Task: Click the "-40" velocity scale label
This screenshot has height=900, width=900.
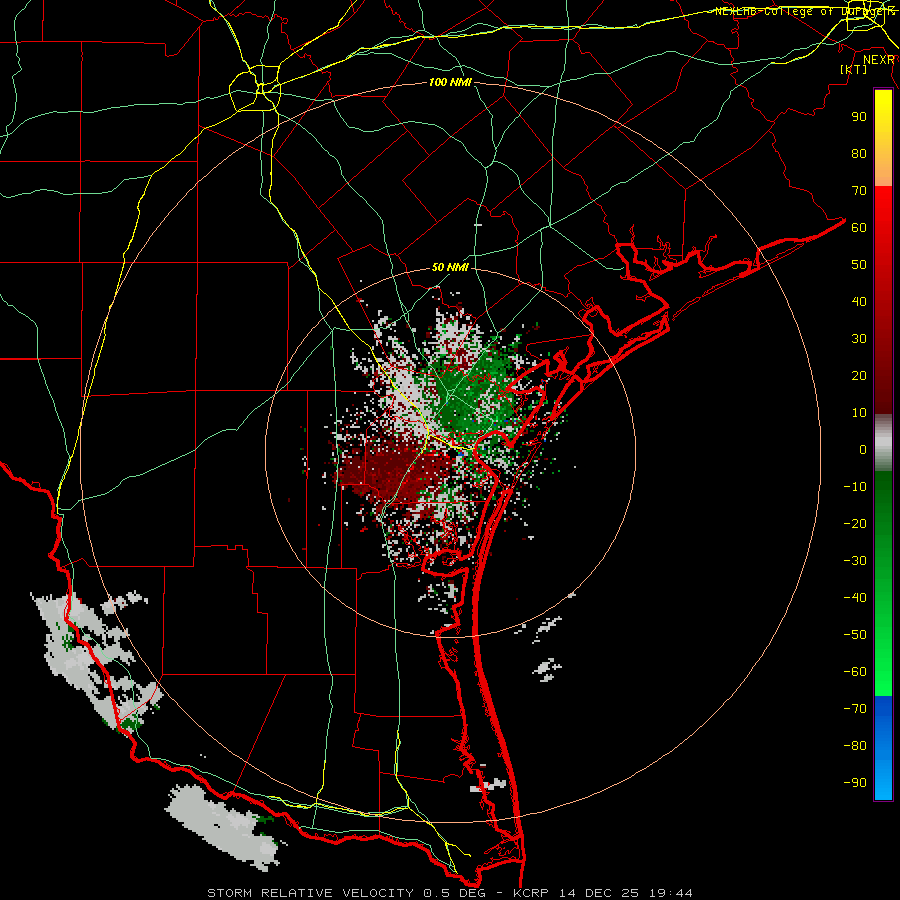Action: click(x=855, y=598)
